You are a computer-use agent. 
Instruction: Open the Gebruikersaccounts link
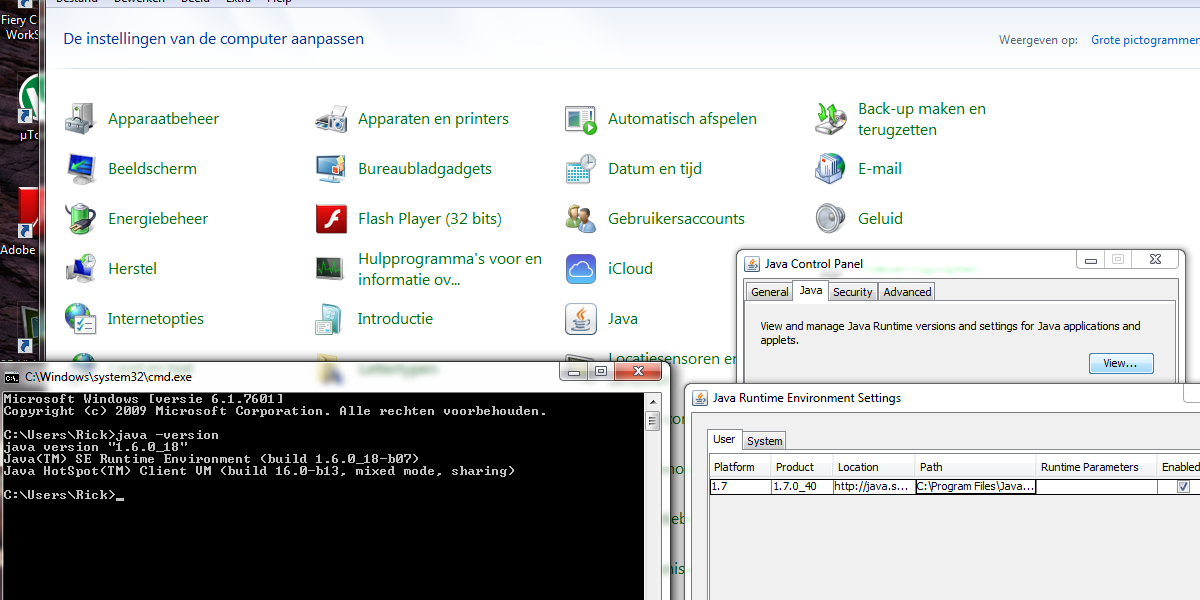pyautogui.click(x=676, y=218)
